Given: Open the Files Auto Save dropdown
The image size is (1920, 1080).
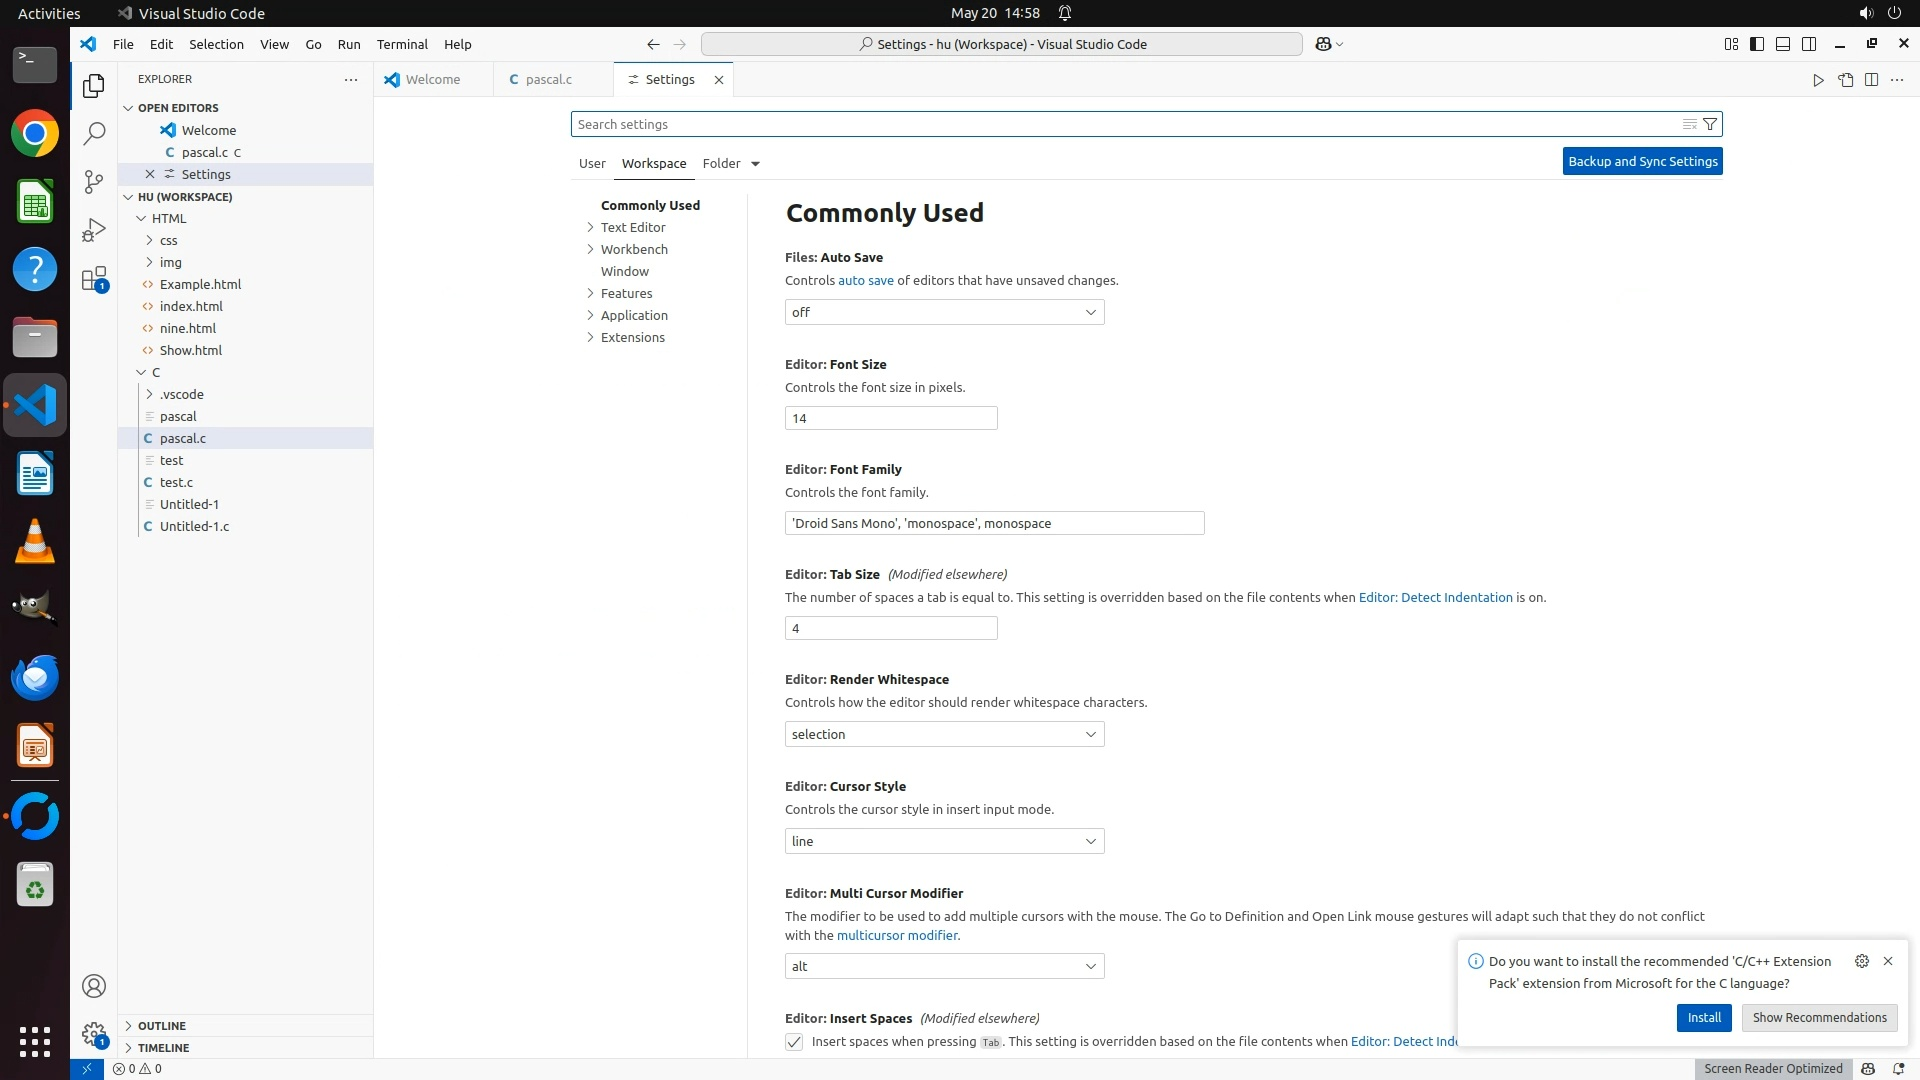Looking at the screenshot, I should pos(944,312).
